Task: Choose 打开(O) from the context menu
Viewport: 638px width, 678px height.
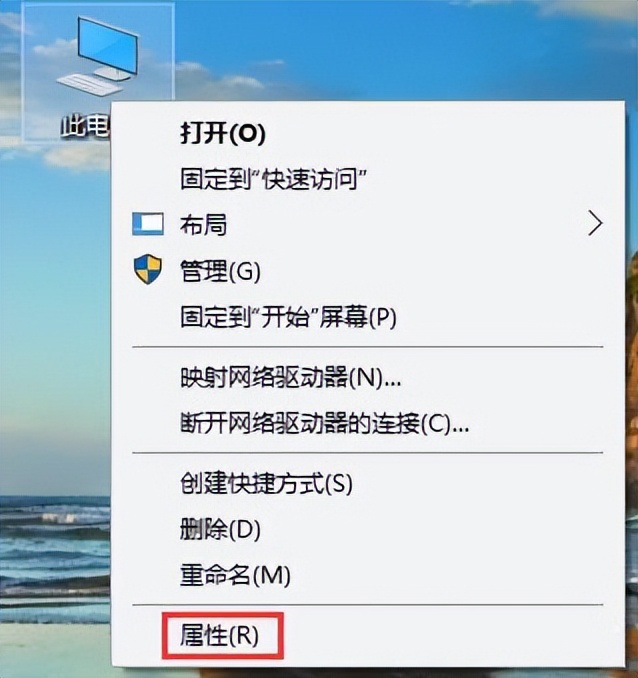Action: (x=223, y=133)
